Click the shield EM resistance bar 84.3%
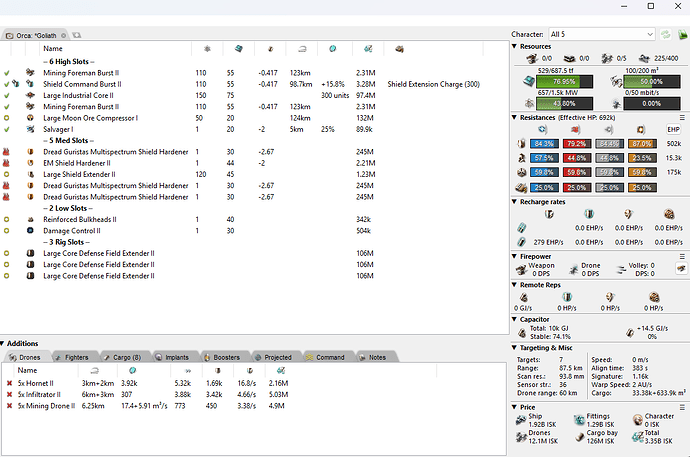Viewport: 690px width, 457px height. coord(544,143)
